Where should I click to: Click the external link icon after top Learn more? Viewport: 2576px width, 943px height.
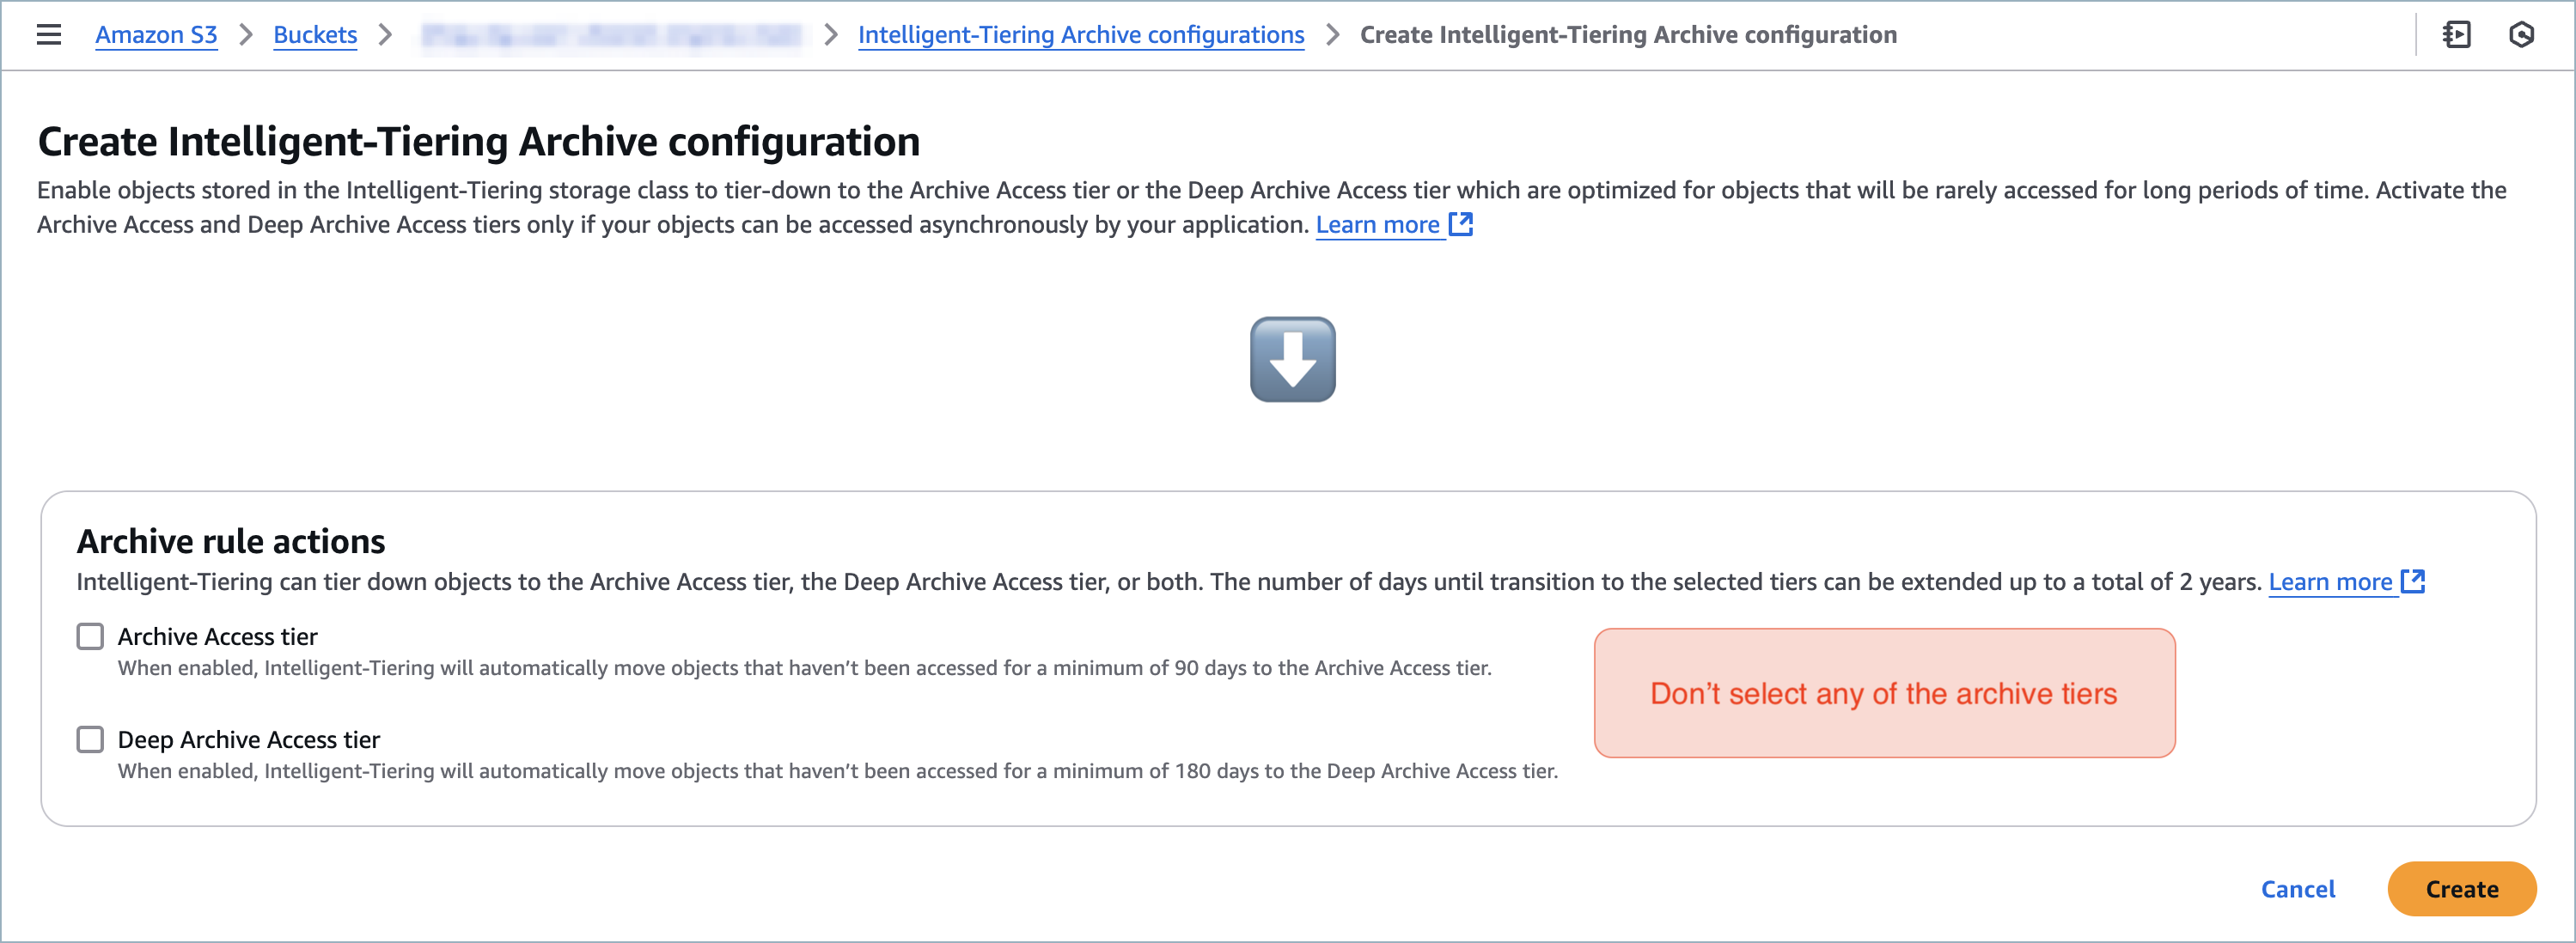[1462, 225]
